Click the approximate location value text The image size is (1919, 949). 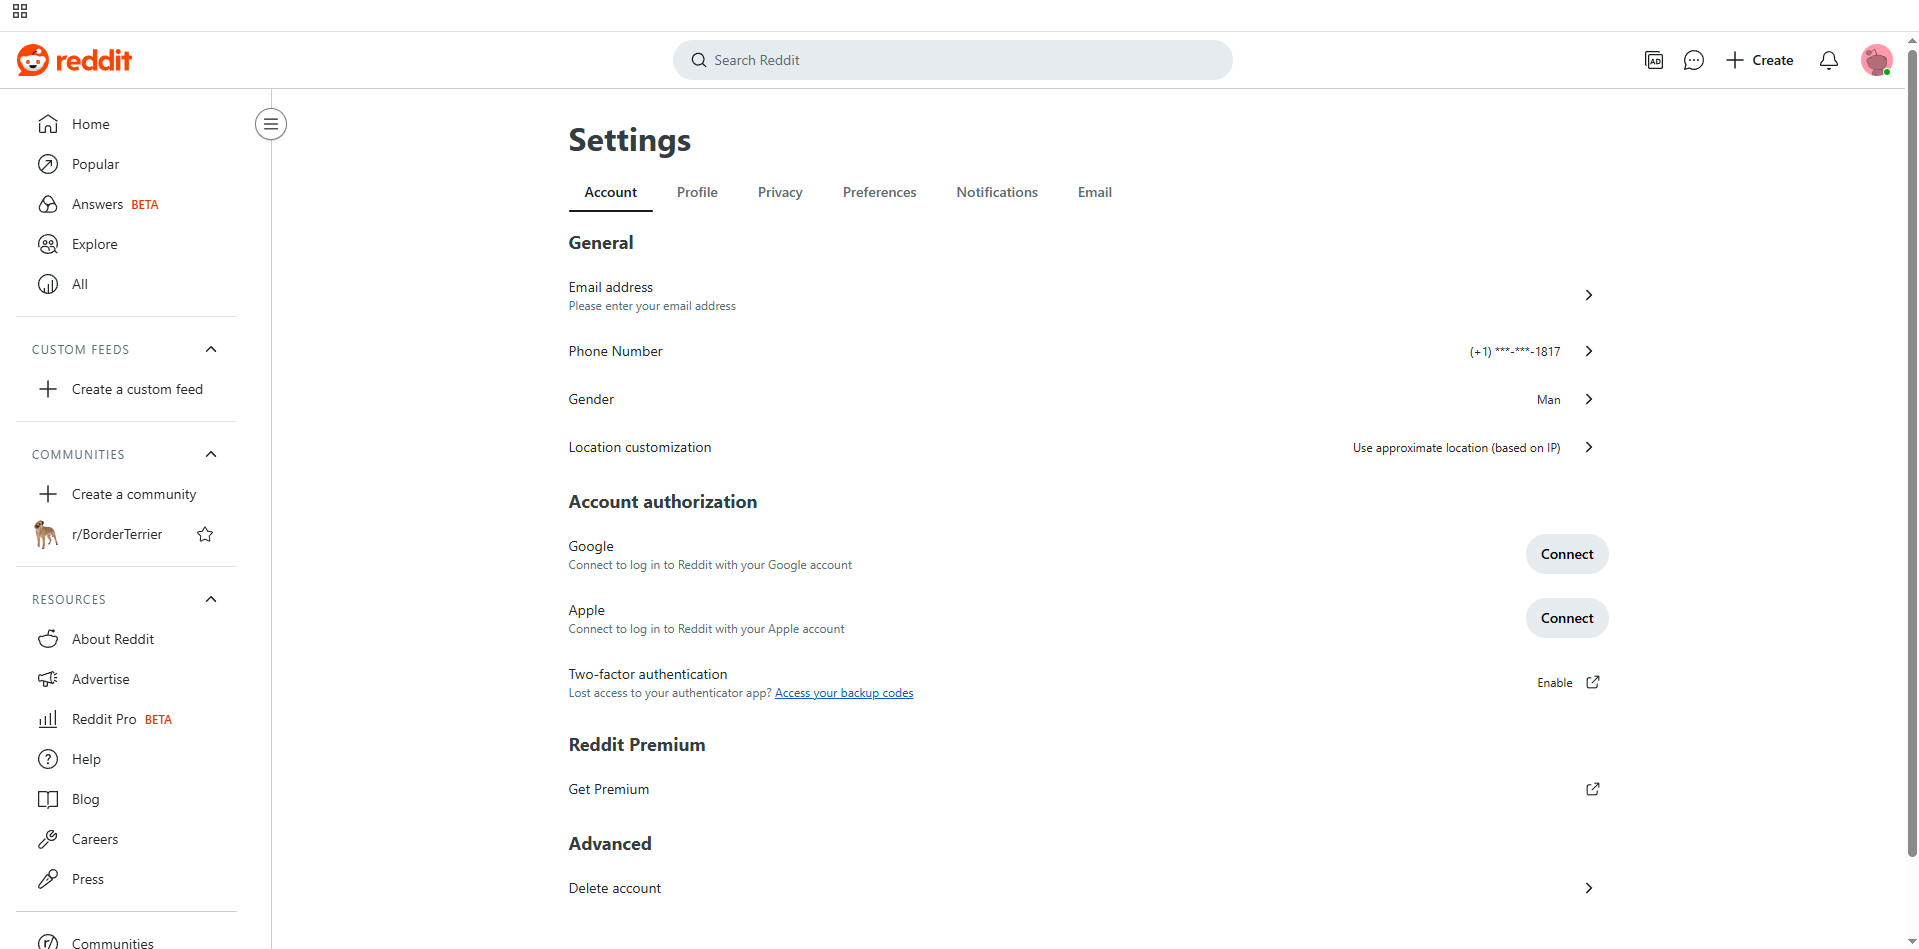(1457, 448)
